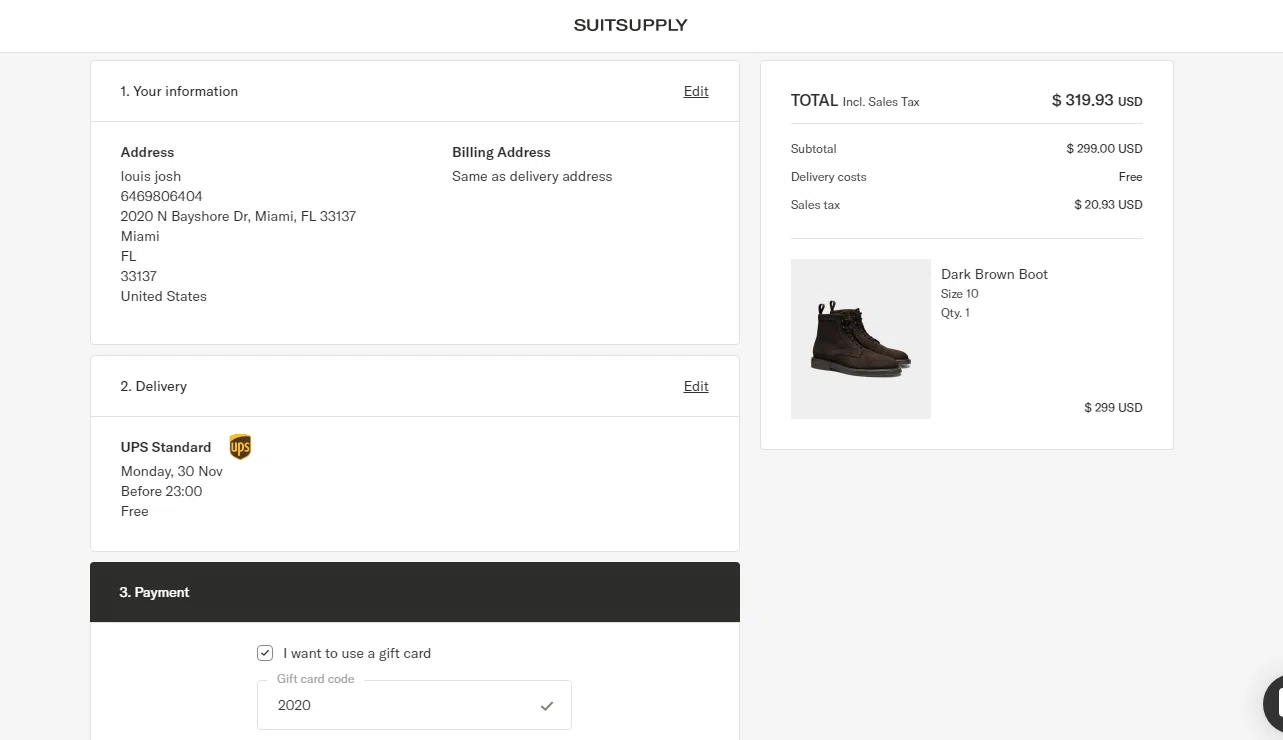Click the UPS logo icon
This screenshot has width=1283, height=740.
coord(240,447)
